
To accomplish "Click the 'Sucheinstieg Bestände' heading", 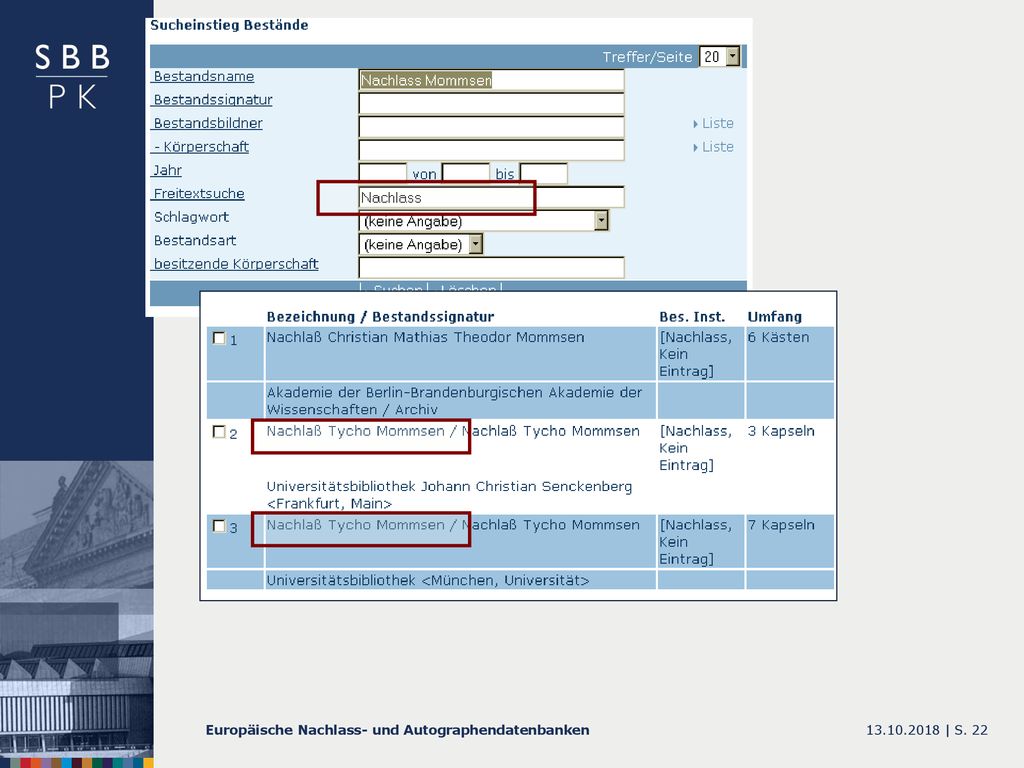I will click(229, 25).
